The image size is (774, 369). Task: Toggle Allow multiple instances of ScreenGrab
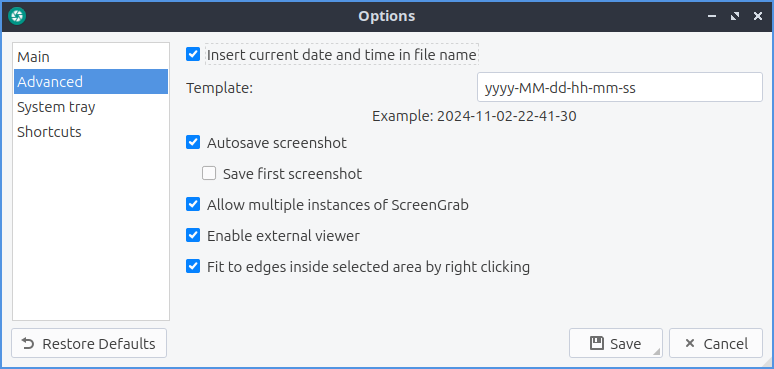click(x=193, y=205)
